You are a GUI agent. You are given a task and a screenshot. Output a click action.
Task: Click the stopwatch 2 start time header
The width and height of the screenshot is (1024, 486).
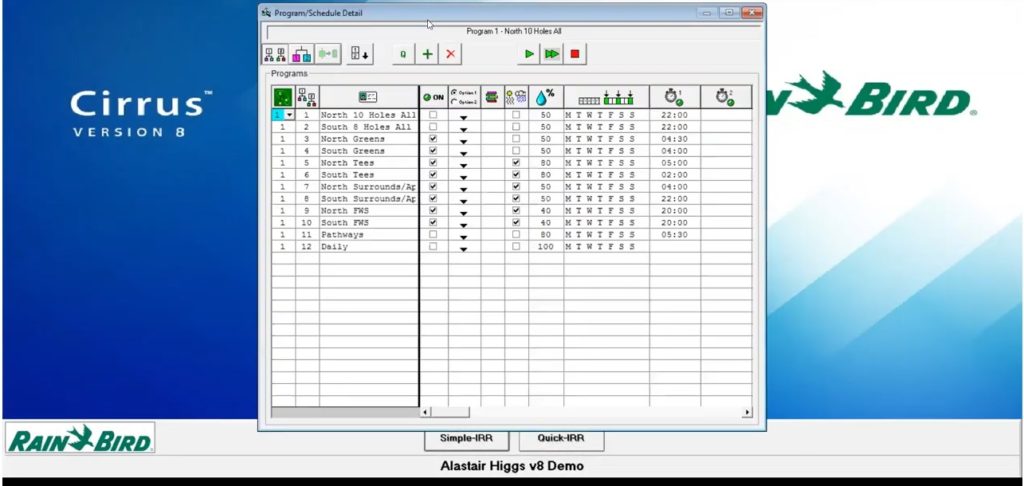click(725, 97)
